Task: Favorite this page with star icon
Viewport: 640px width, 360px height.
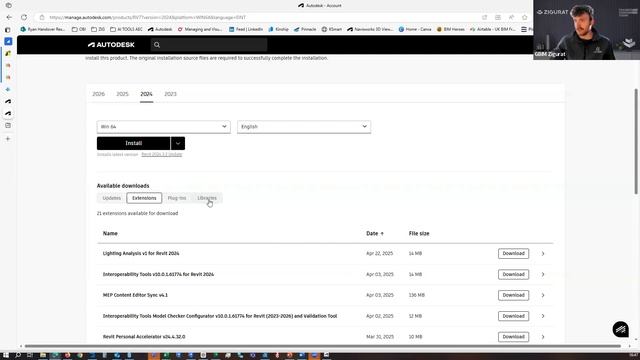Action: 524,18
